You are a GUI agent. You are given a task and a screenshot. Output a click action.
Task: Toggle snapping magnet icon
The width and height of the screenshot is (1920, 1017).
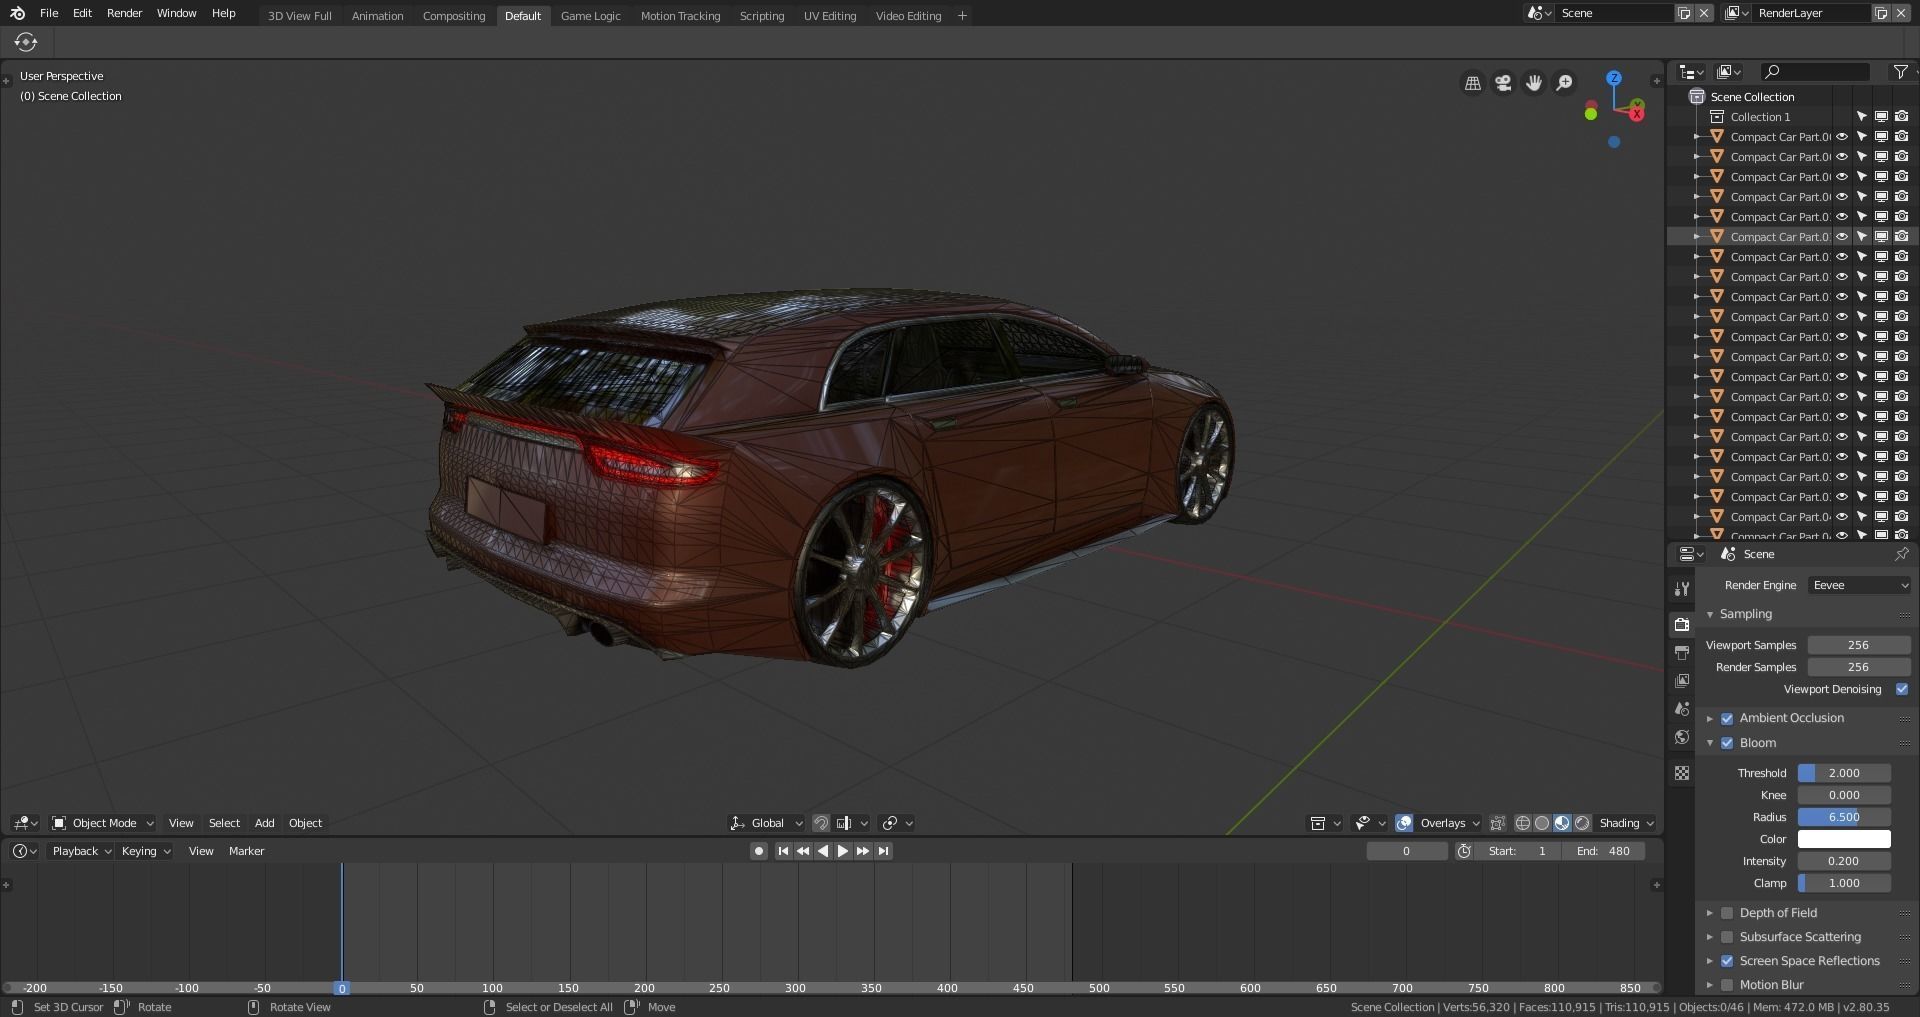coord(821,823)
